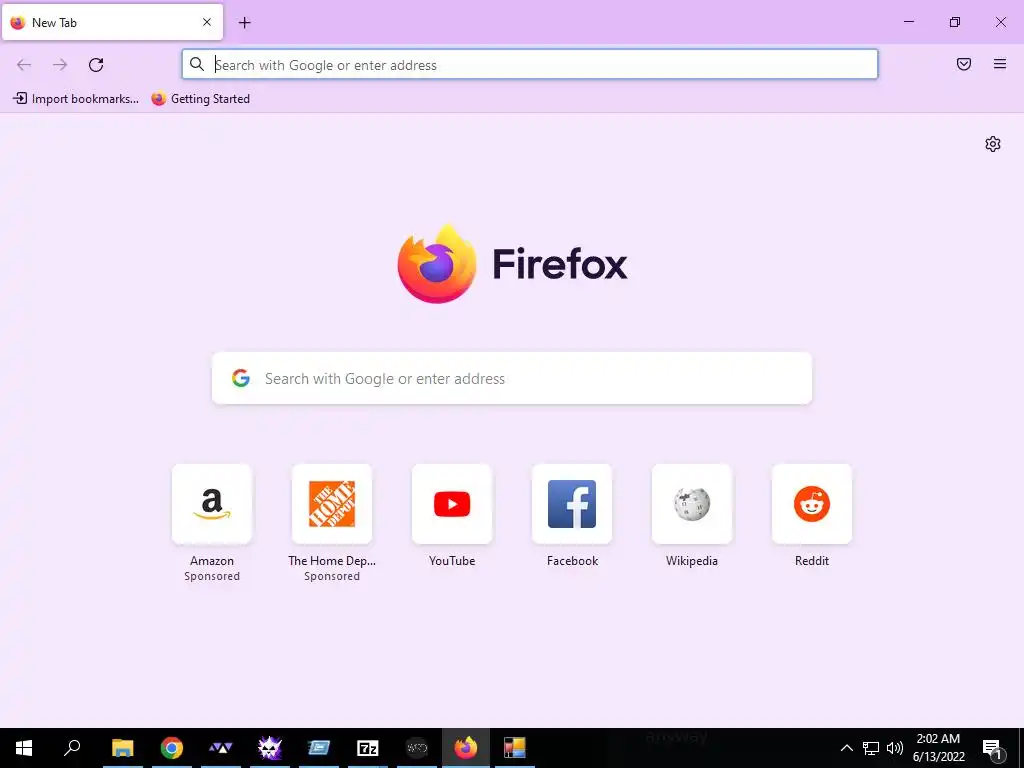Screen dimensions: 1024x768
Task: Open the Wikipedia shortcut tile
Action: coord(692,504)
